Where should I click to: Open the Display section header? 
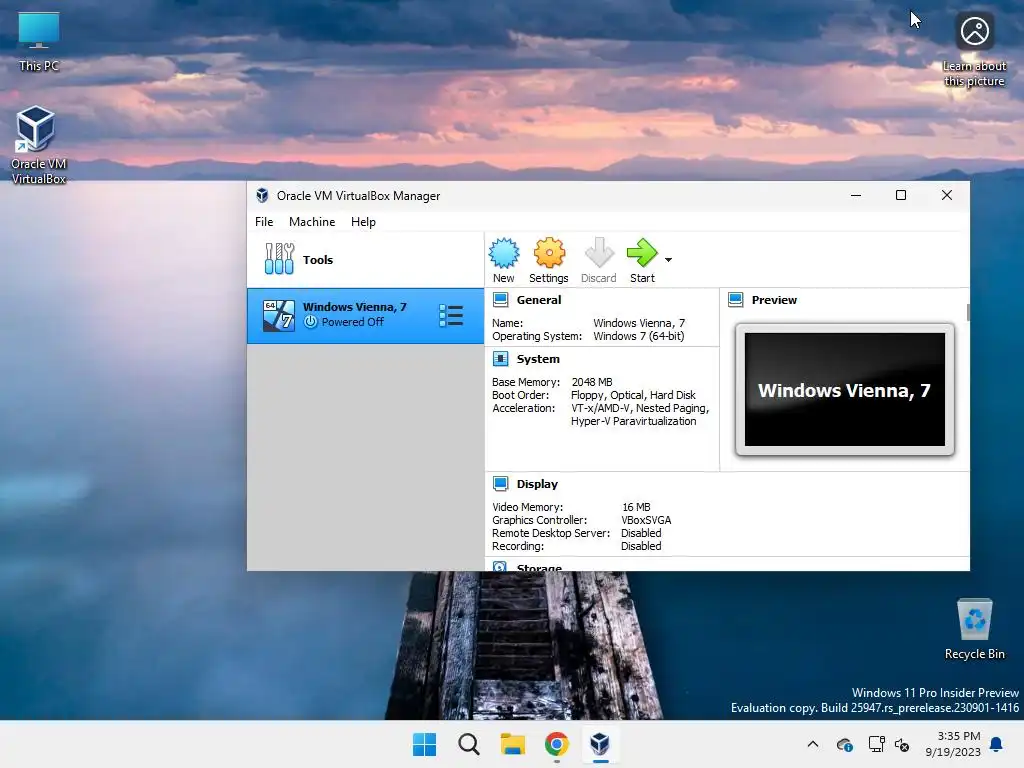537,484
